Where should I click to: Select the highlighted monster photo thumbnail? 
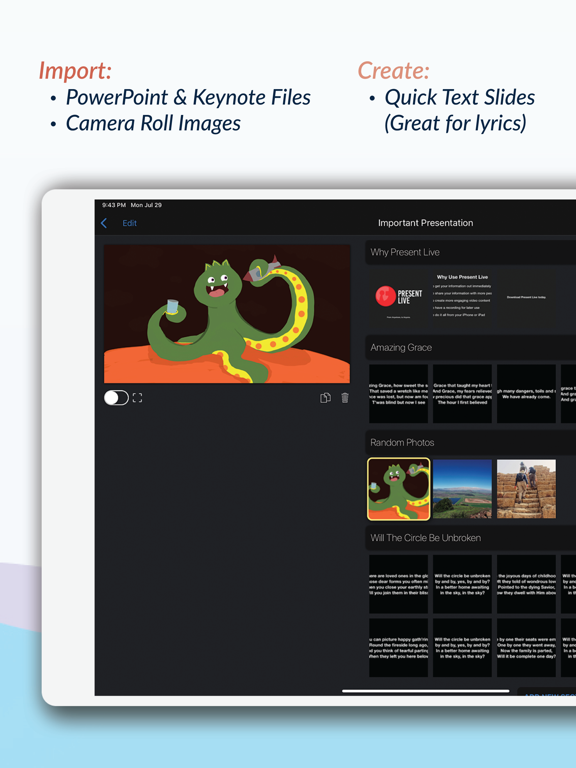pos(399,489)
